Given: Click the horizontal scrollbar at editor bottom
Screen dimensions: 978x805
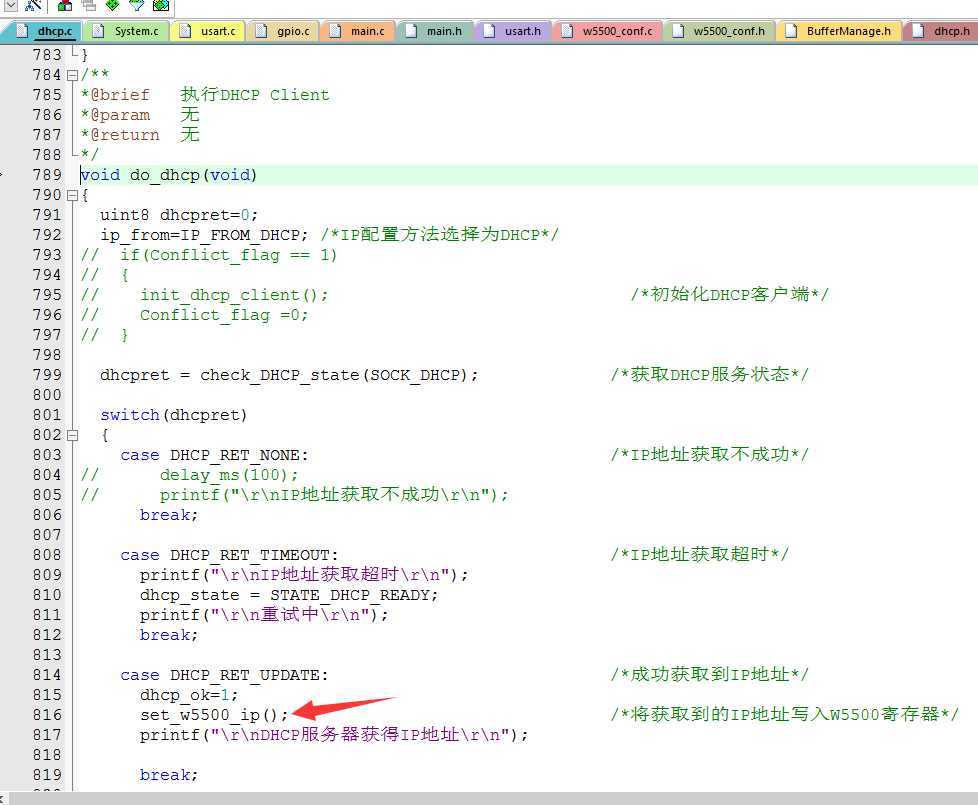Looking at the screenshot, I should [493, 798].
